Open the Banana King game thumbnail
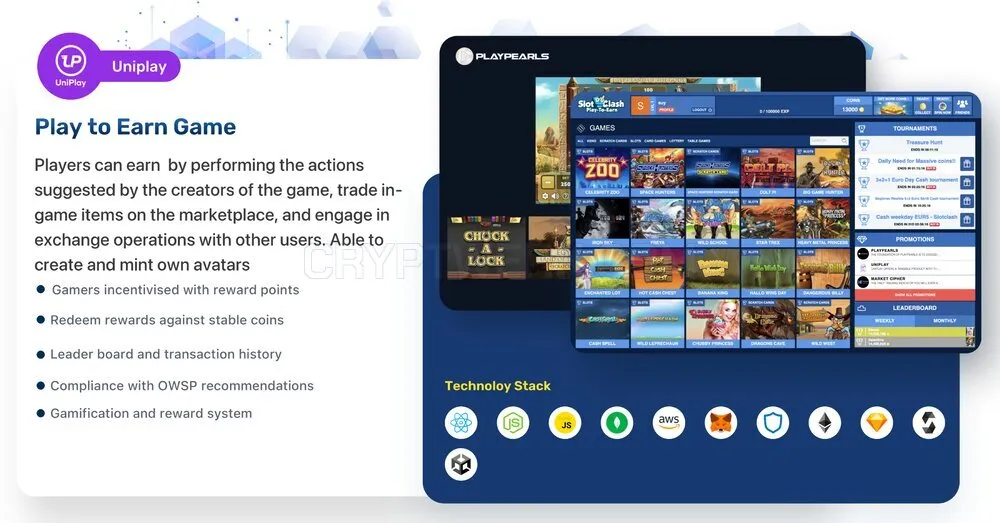Screen dimensions: 1000x523 [x=712, y=272]
